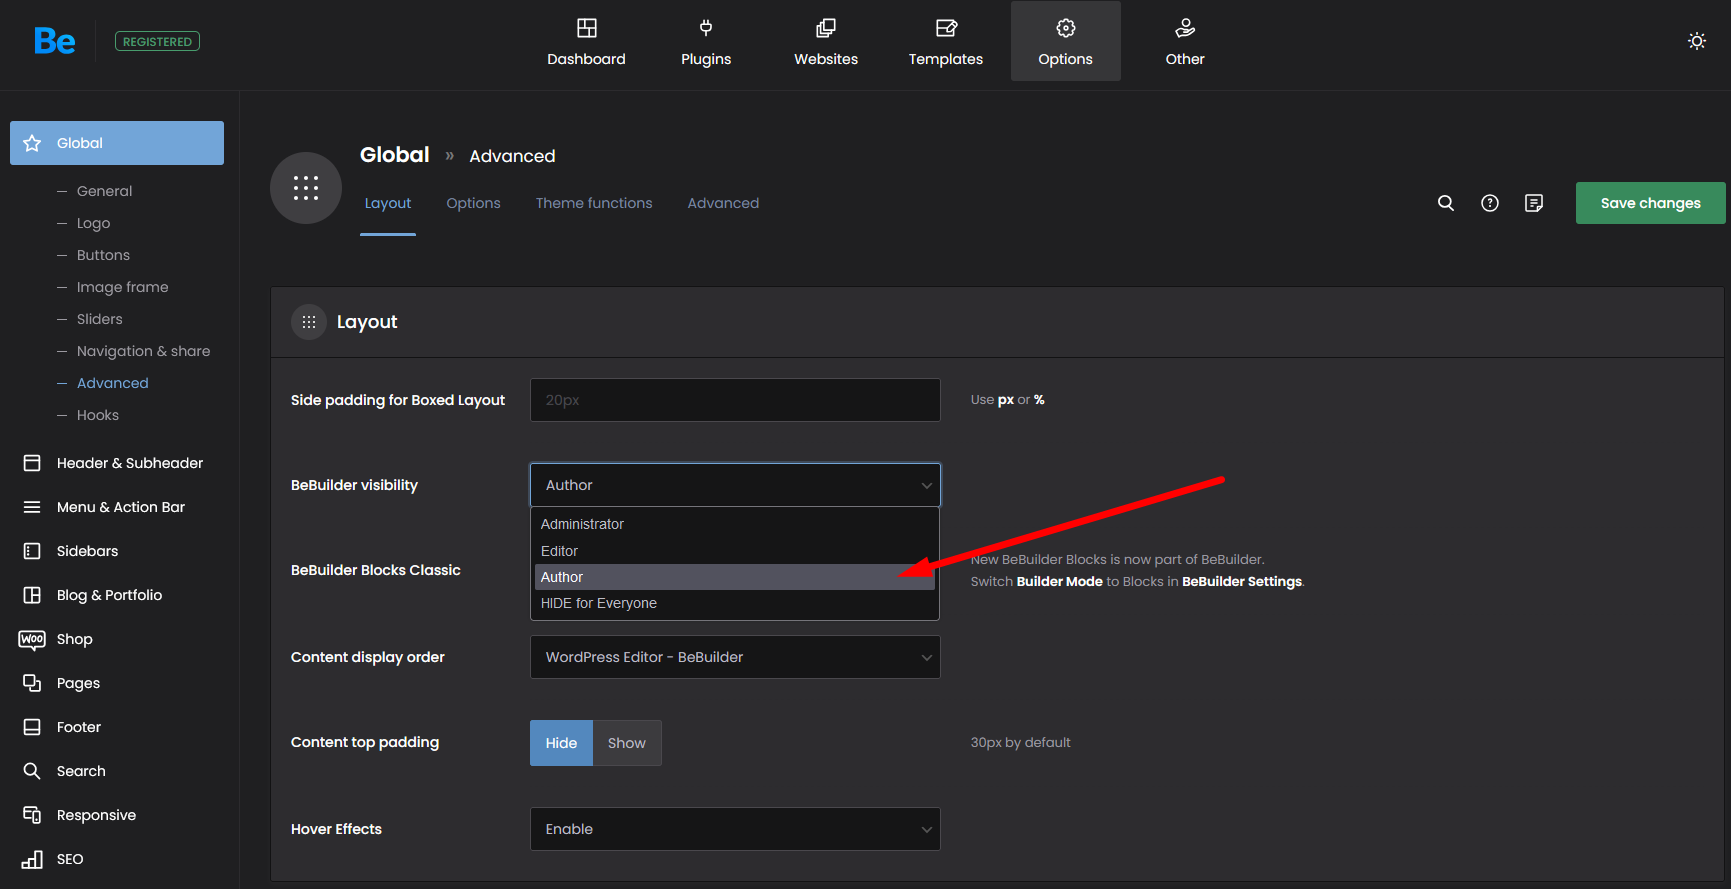Open Responsive section label
The image size is (1731, 889).
96,815
